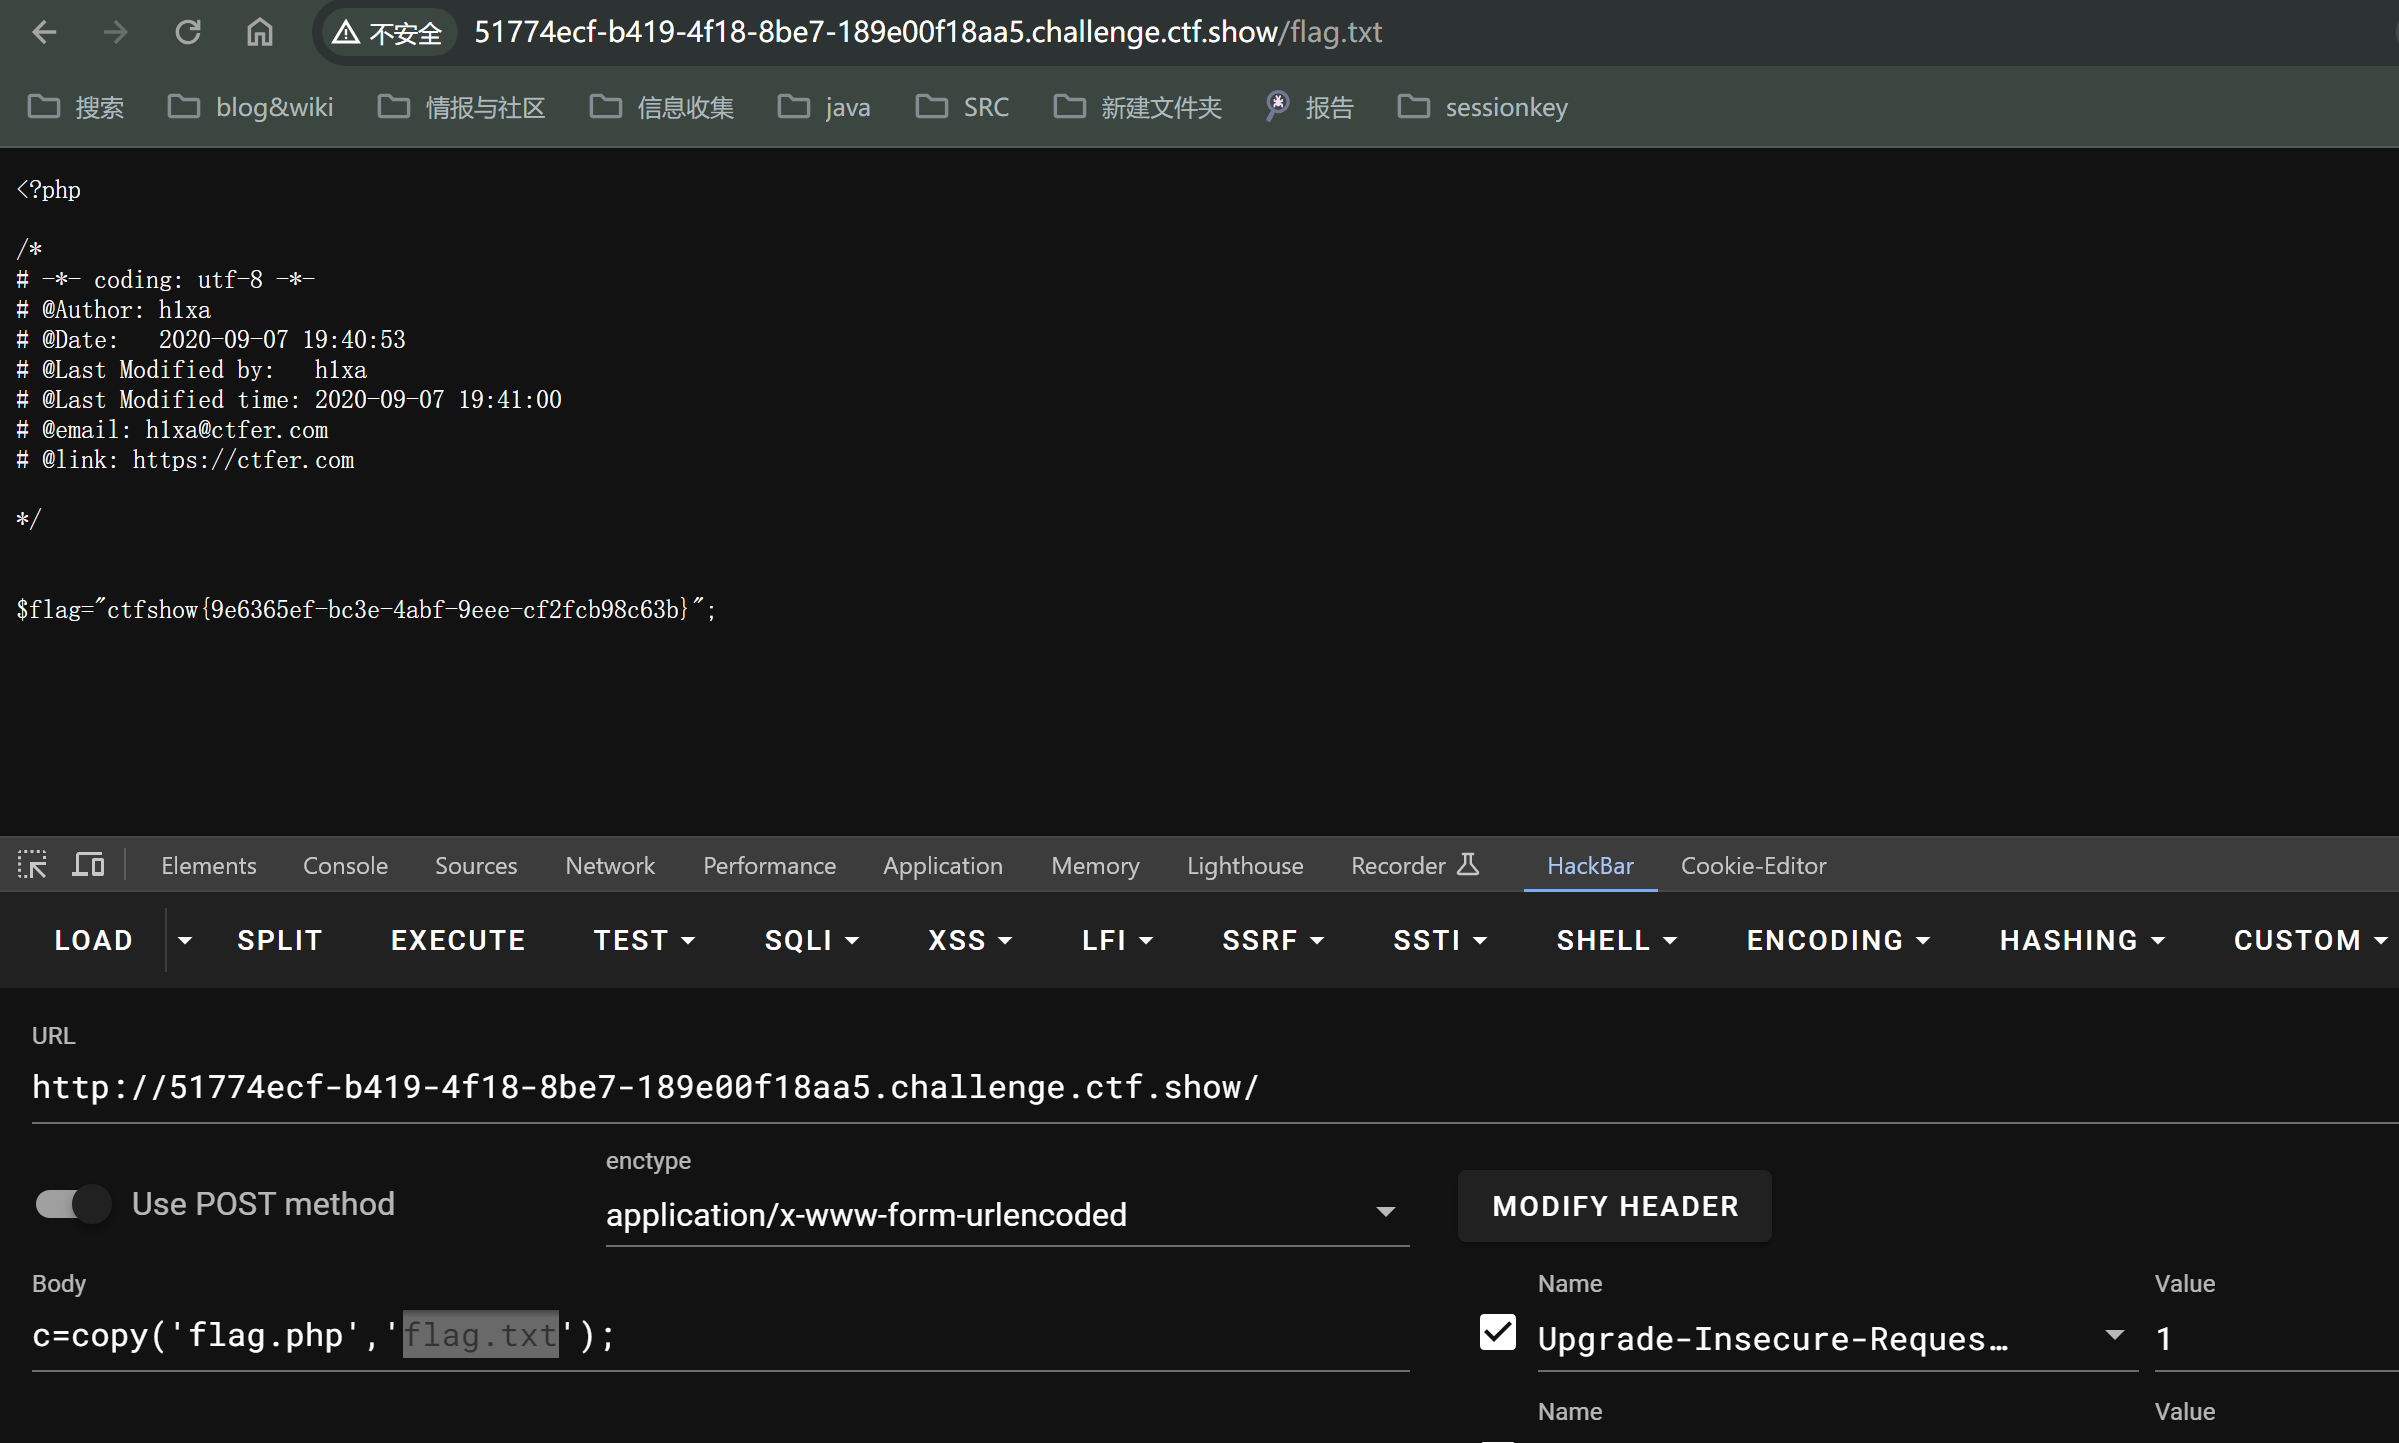
Task: Open the java bookmark folder
Action: click(x=824, y=107)
